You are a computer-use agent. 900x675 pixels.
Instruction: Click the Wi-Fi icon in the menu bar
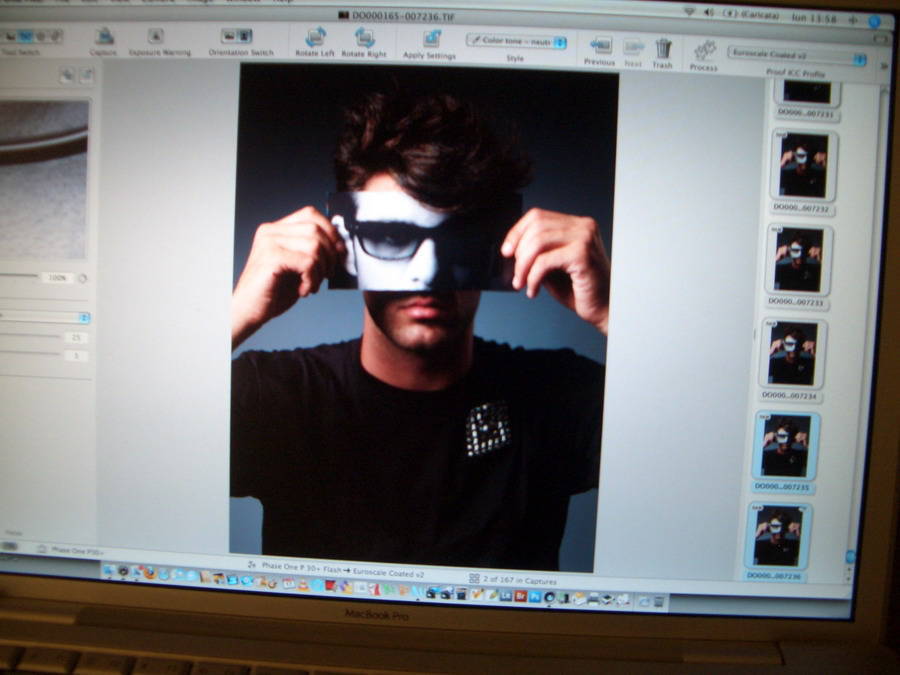689,12
